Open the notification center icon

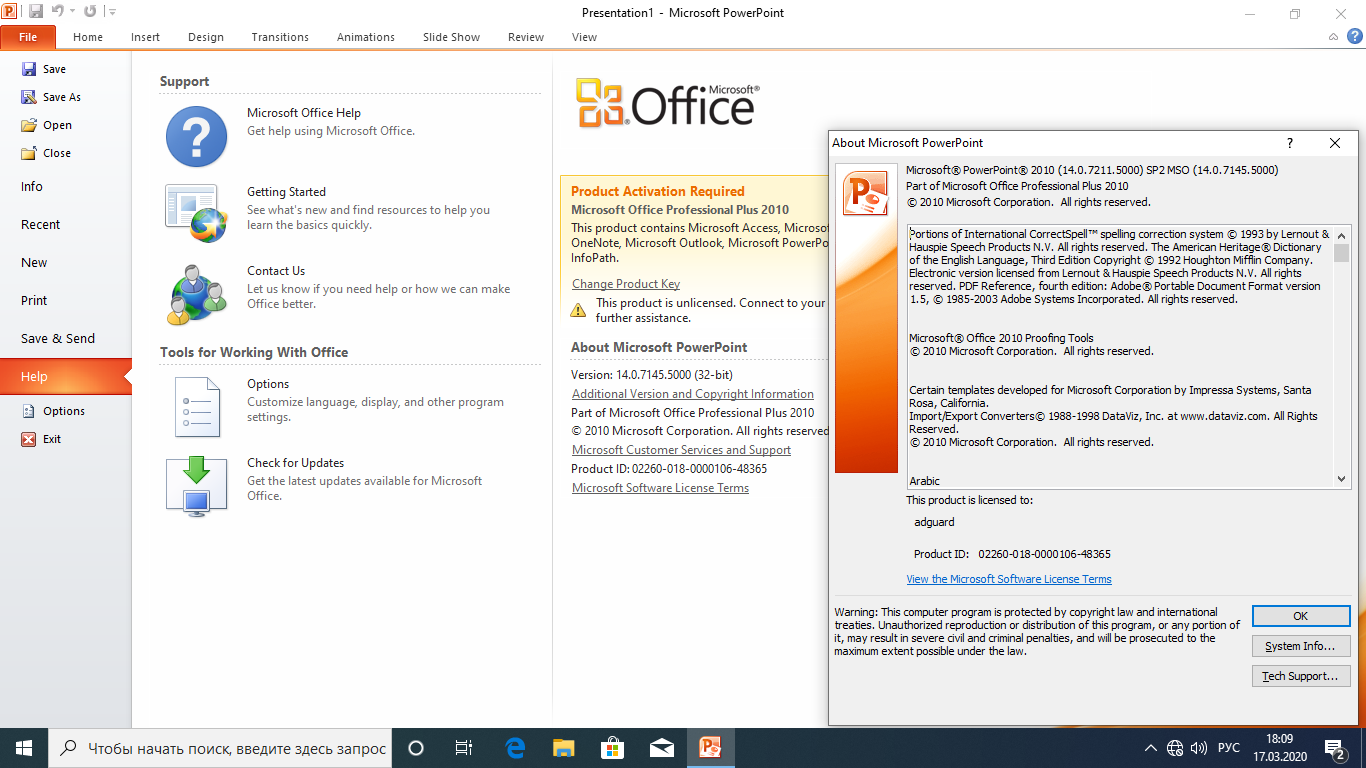click(x=1334, y=748)
